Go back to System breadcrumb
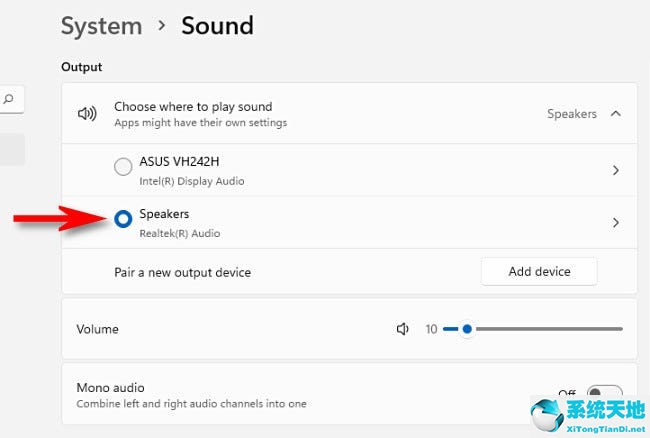Image resolution: width=650 pixels, height=438 pixels. [102, 26]
